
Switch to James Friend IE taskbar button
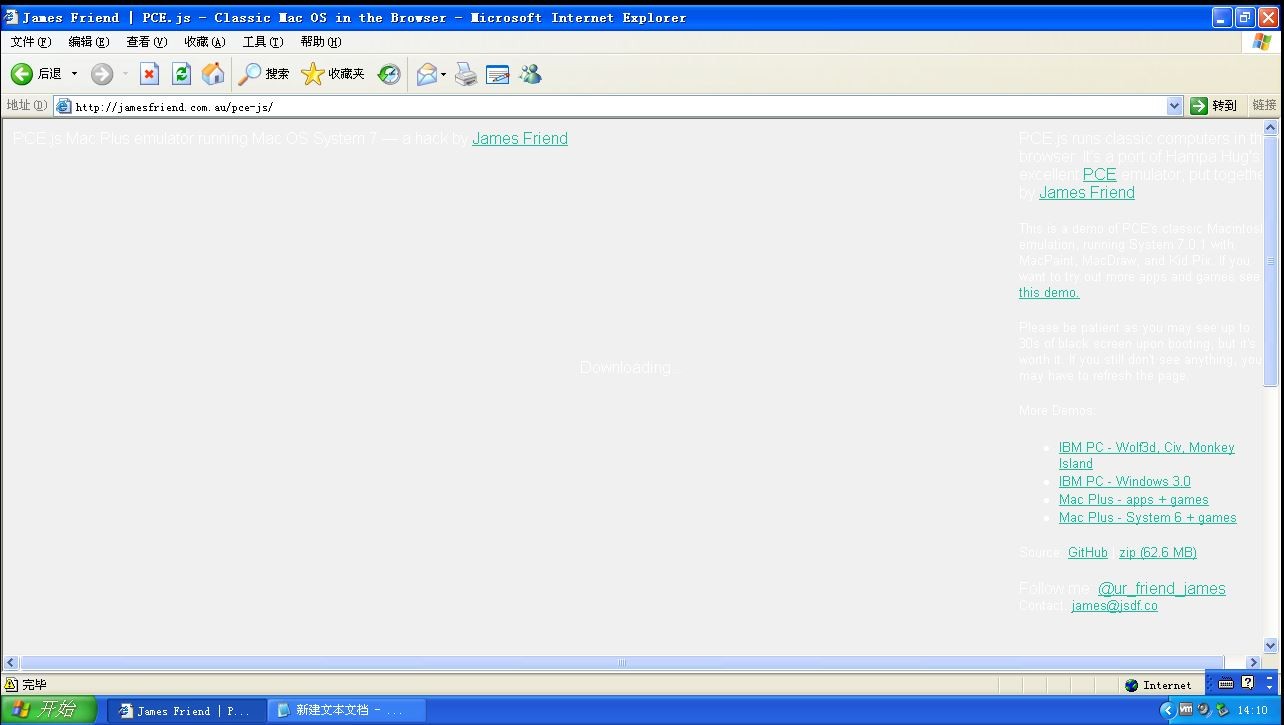pos(186,711)
